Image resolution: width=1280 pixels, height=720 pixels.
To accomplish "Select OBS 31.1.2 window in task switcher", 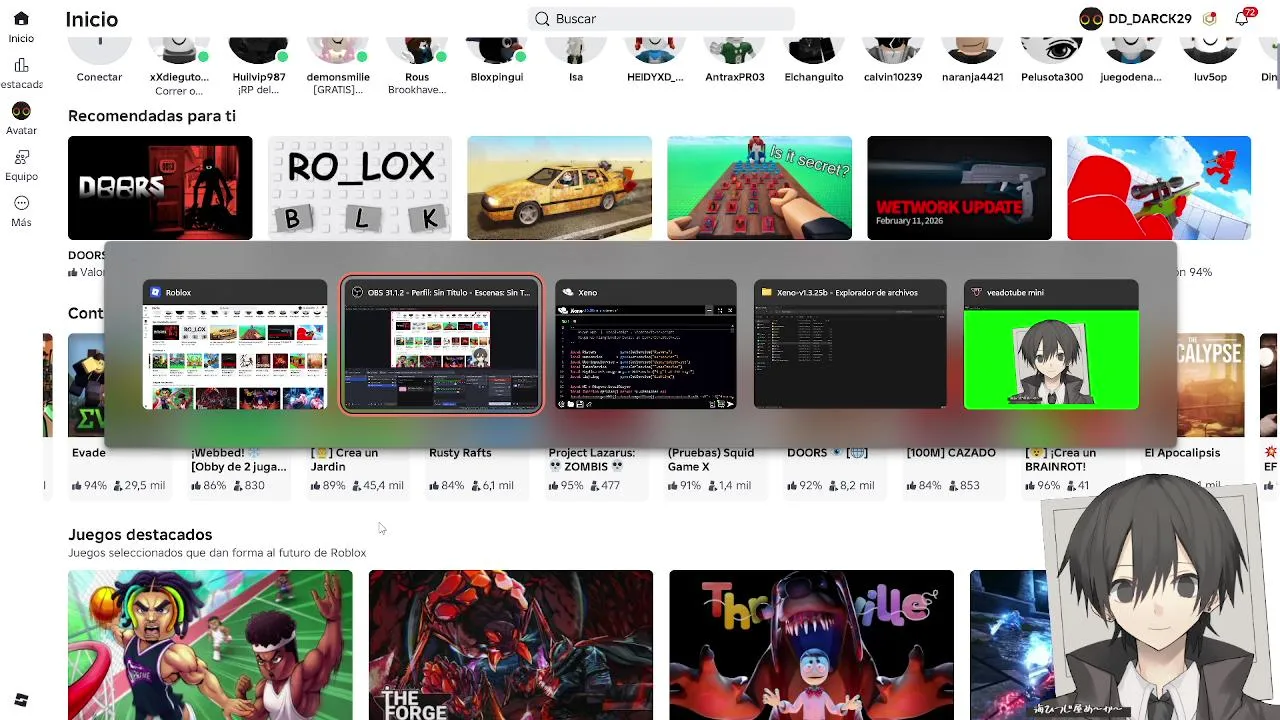I will point(441,346).
